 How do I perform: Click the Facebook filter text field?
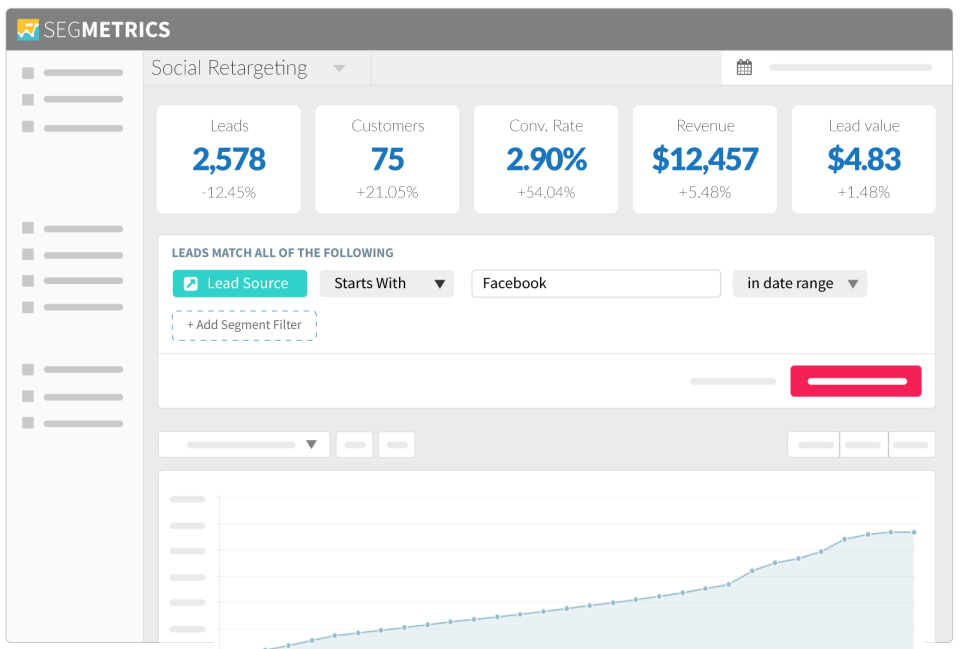click(596, 283)
